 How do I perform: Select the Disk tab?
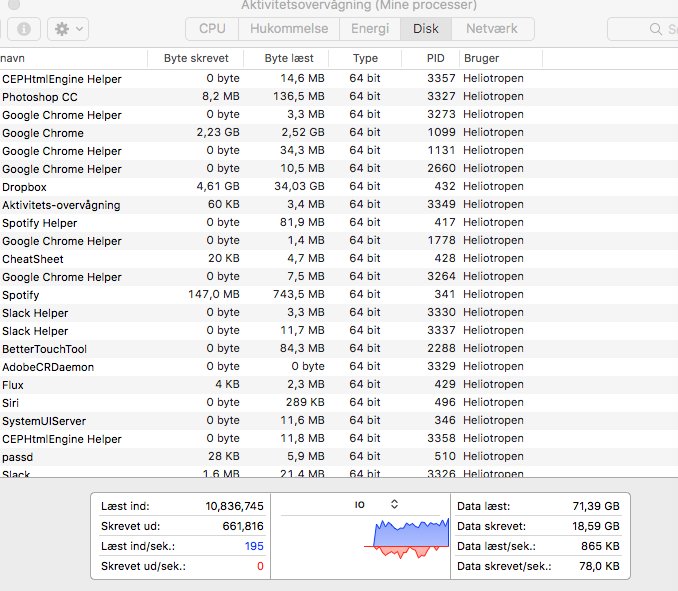pos(426,29)
